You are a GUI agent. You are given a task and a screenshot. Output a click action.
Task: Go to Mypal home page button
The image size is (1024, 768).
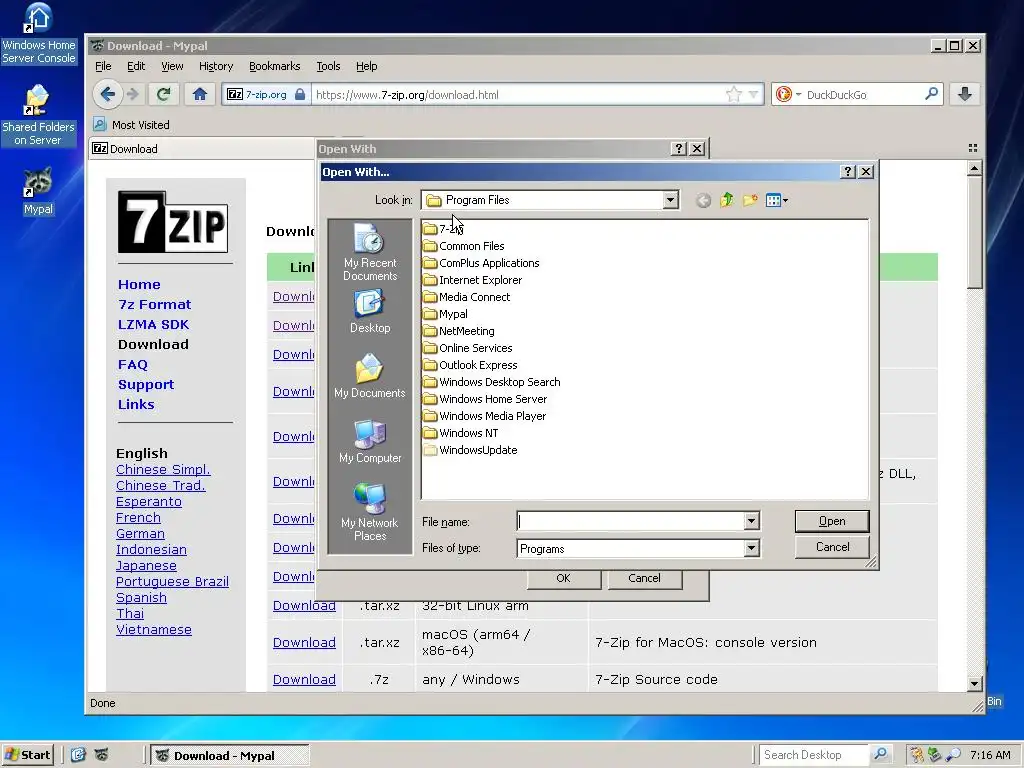click(200, 95)
